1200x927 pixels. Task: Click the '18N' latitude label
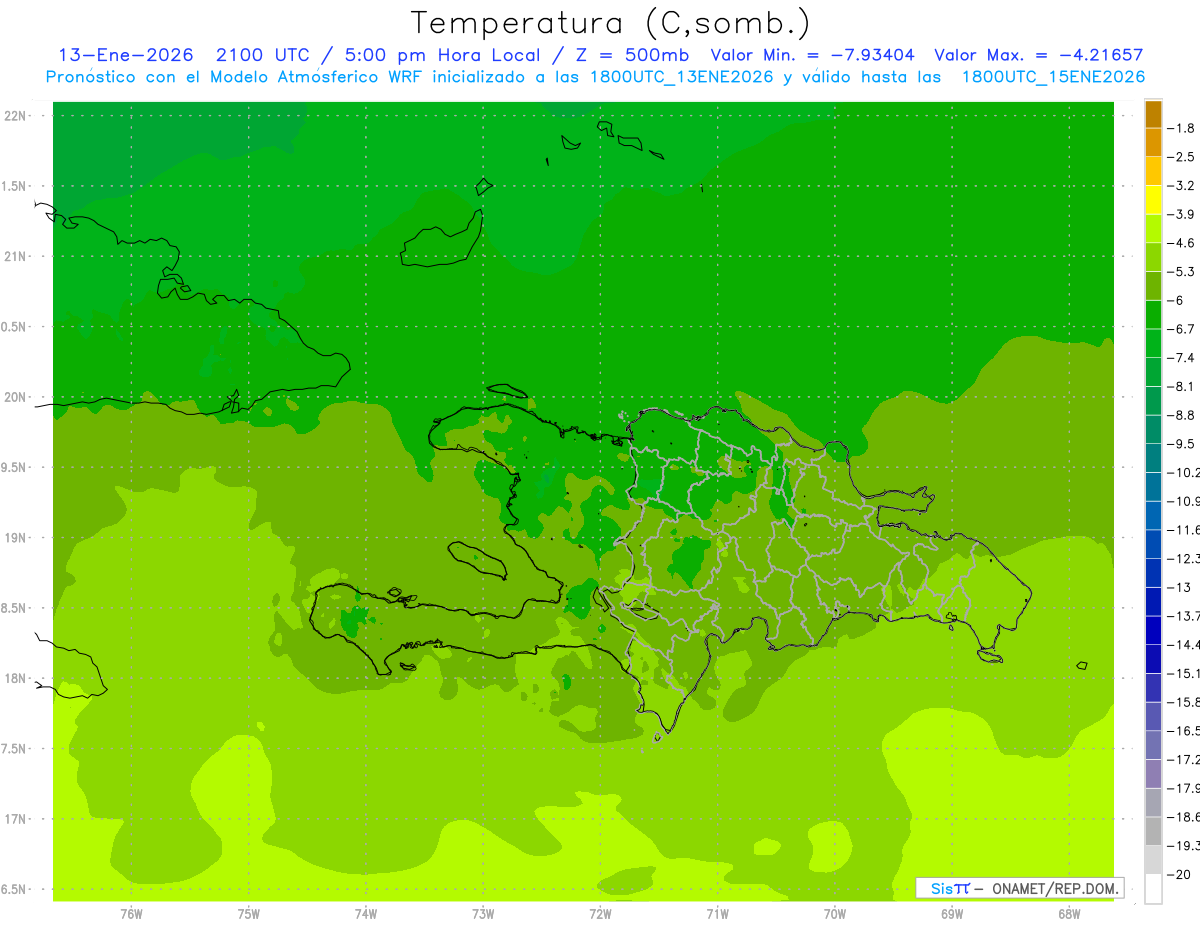point(17,679)
